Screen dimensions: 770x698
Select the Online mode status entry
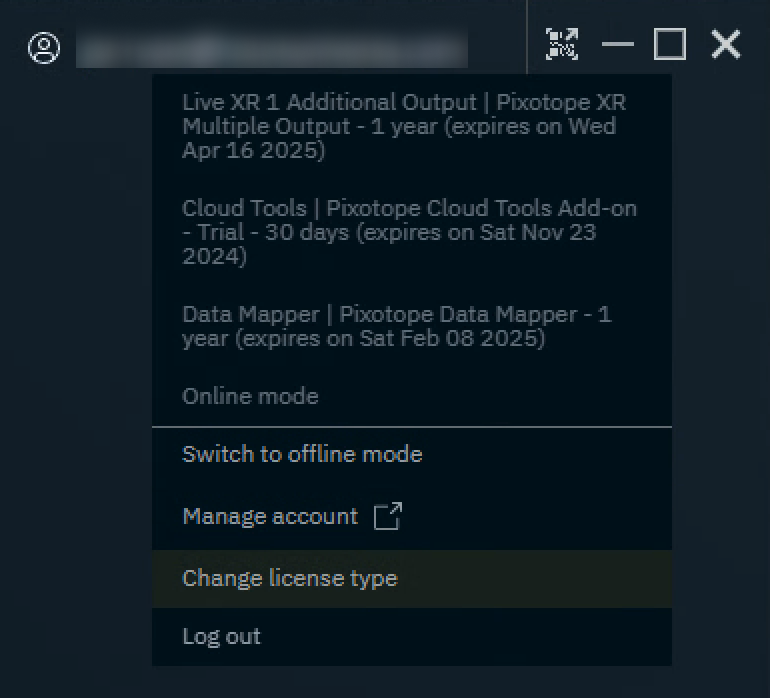pyautogui.click(x=250, y=396)
